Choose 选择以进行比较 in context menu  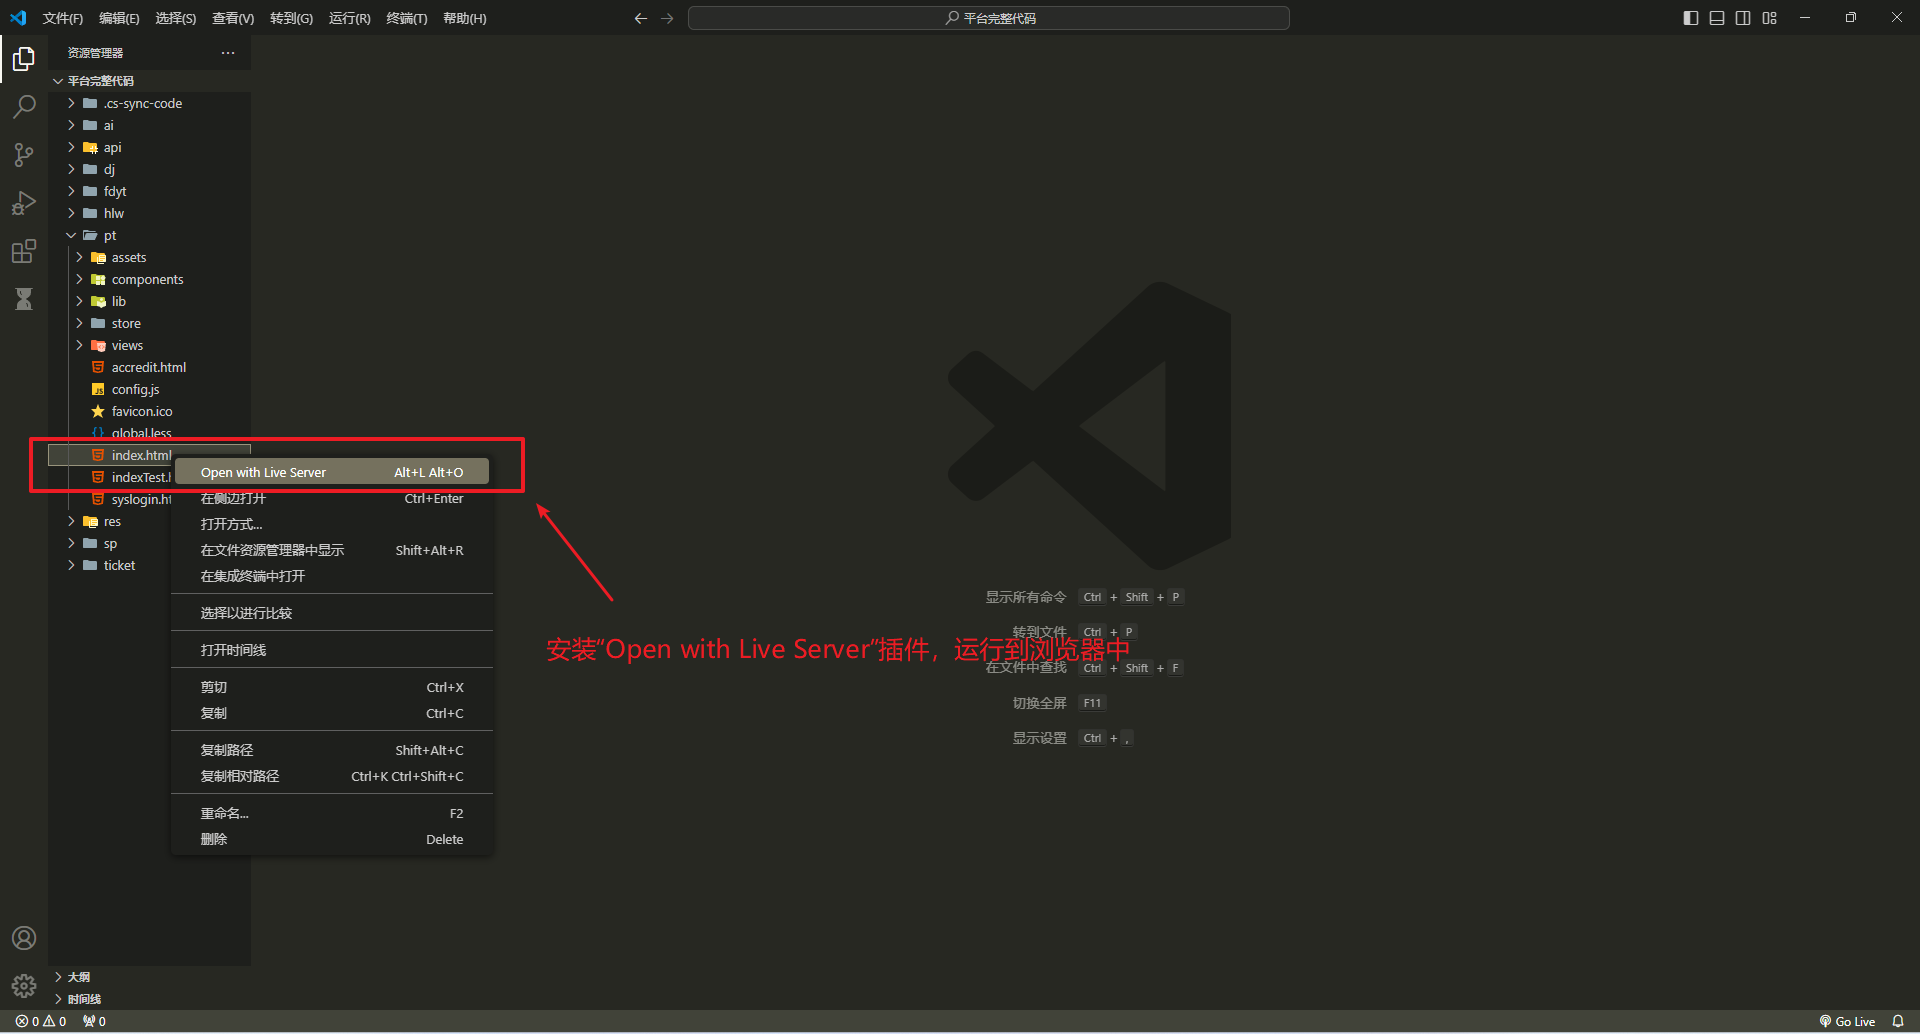click(x=332, y=613)
